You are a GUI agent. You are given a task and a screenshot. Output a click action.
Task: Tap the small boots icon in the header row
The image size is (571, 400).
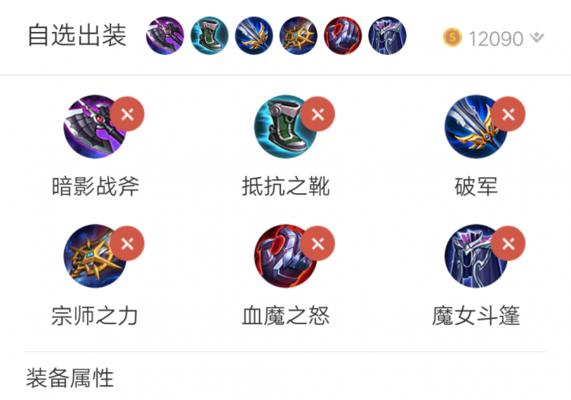tap(209, 36)
